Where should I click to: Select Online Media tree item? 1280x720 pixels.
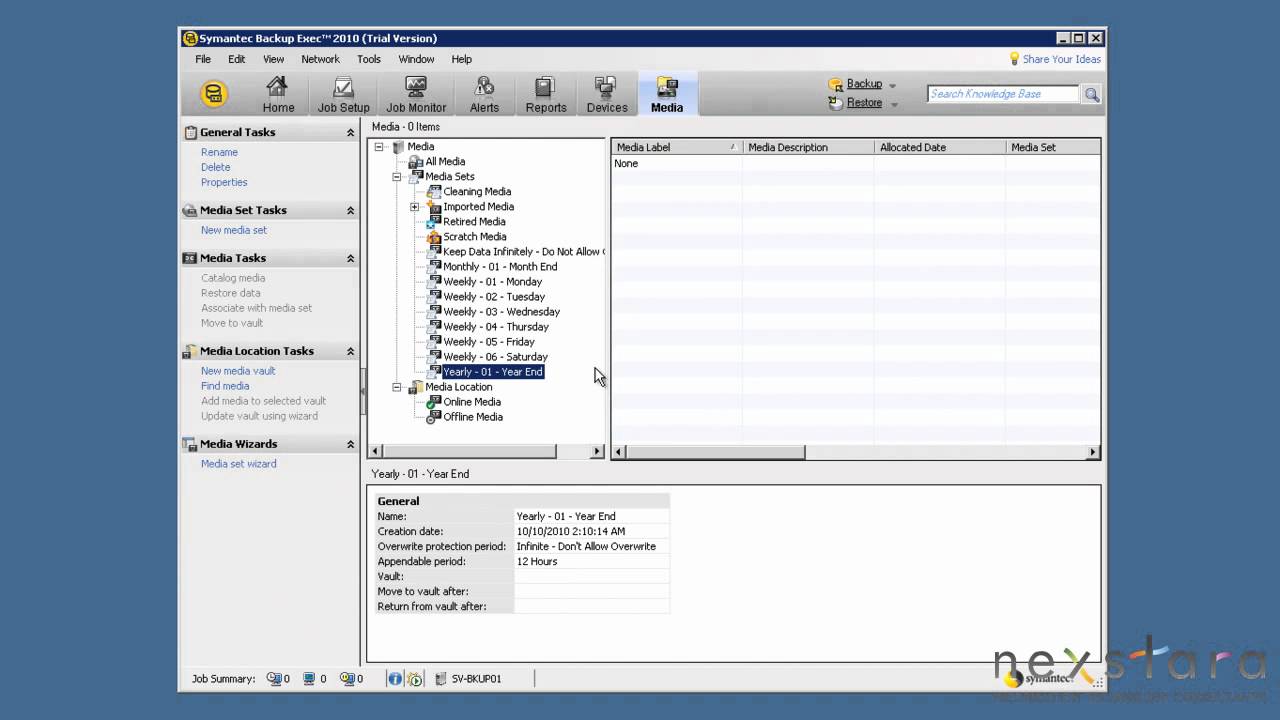[472, 402]
